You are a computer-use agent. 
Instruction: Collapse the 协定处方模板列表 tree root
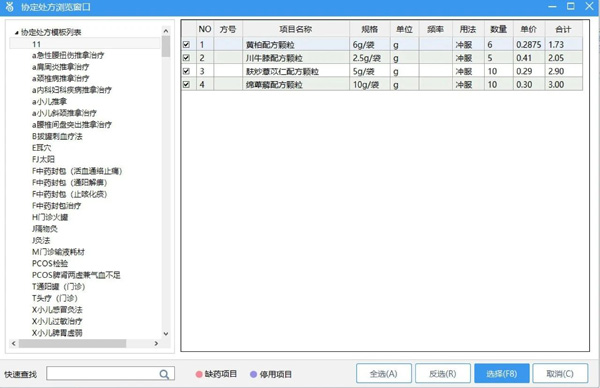tap(16, 33)
